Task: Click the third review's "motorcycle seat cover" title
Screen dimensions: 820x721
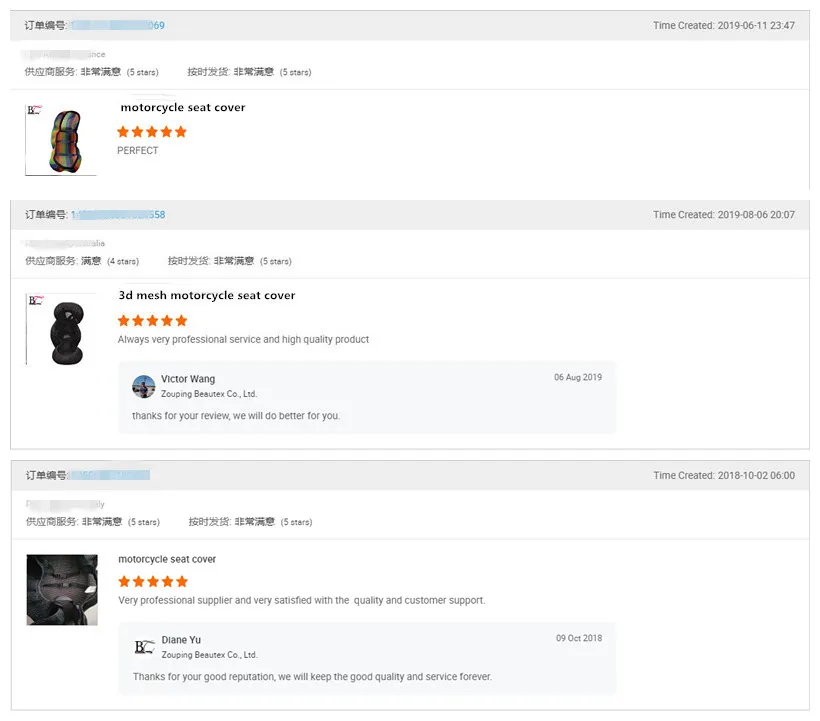Action: pyautogui.click(x=167, y=559)
